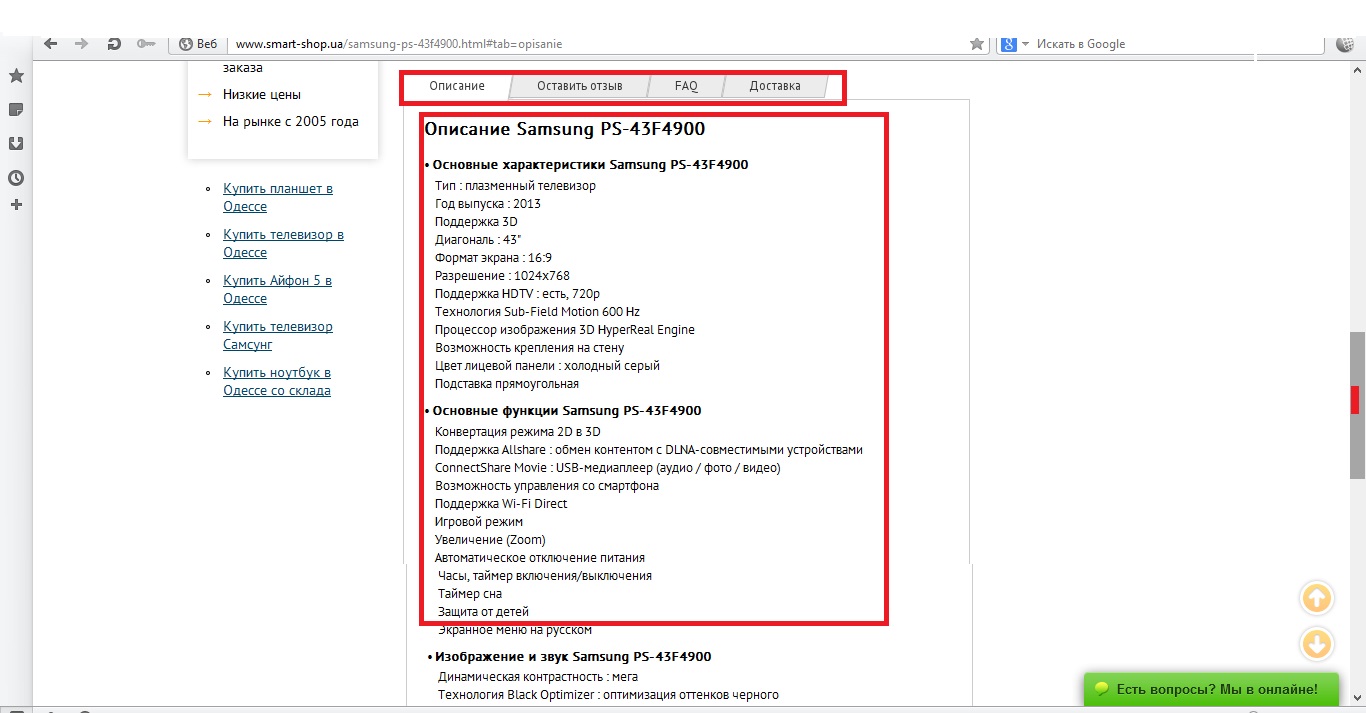Open the Notes panel in sidebar
The image size is (1366, 713).
click(x=16, y=110)
